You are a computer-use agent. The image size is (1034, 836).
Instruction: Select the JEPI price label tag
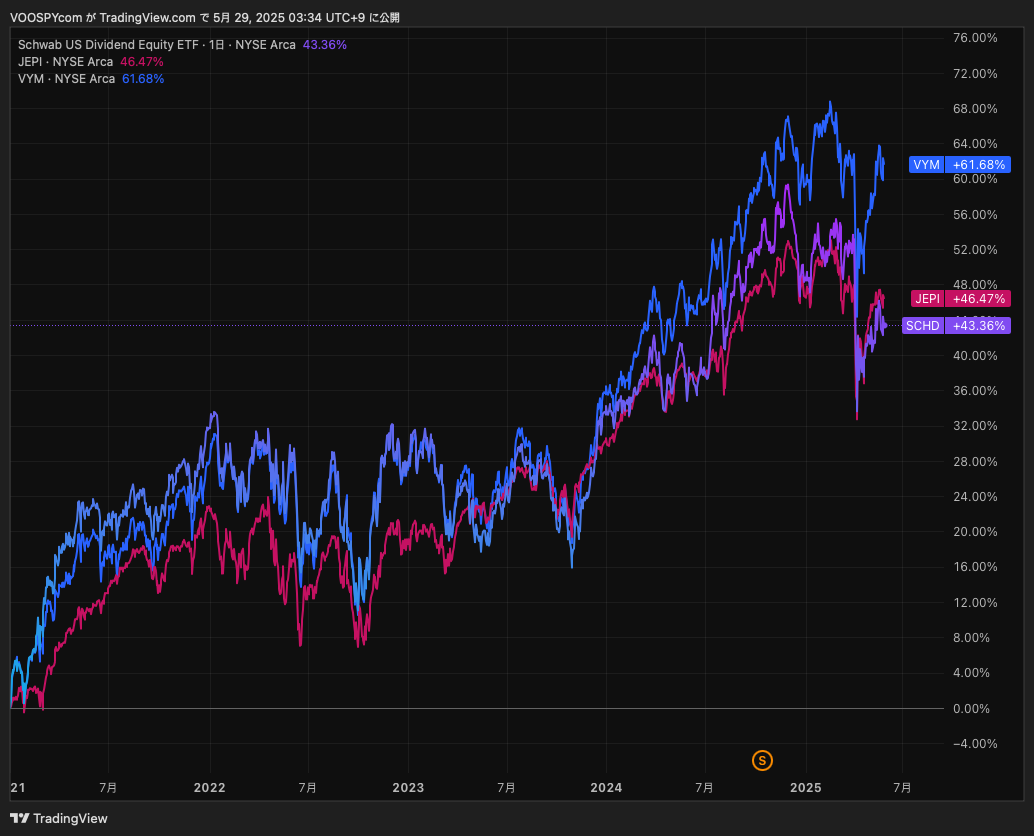(x=960, y=299)
